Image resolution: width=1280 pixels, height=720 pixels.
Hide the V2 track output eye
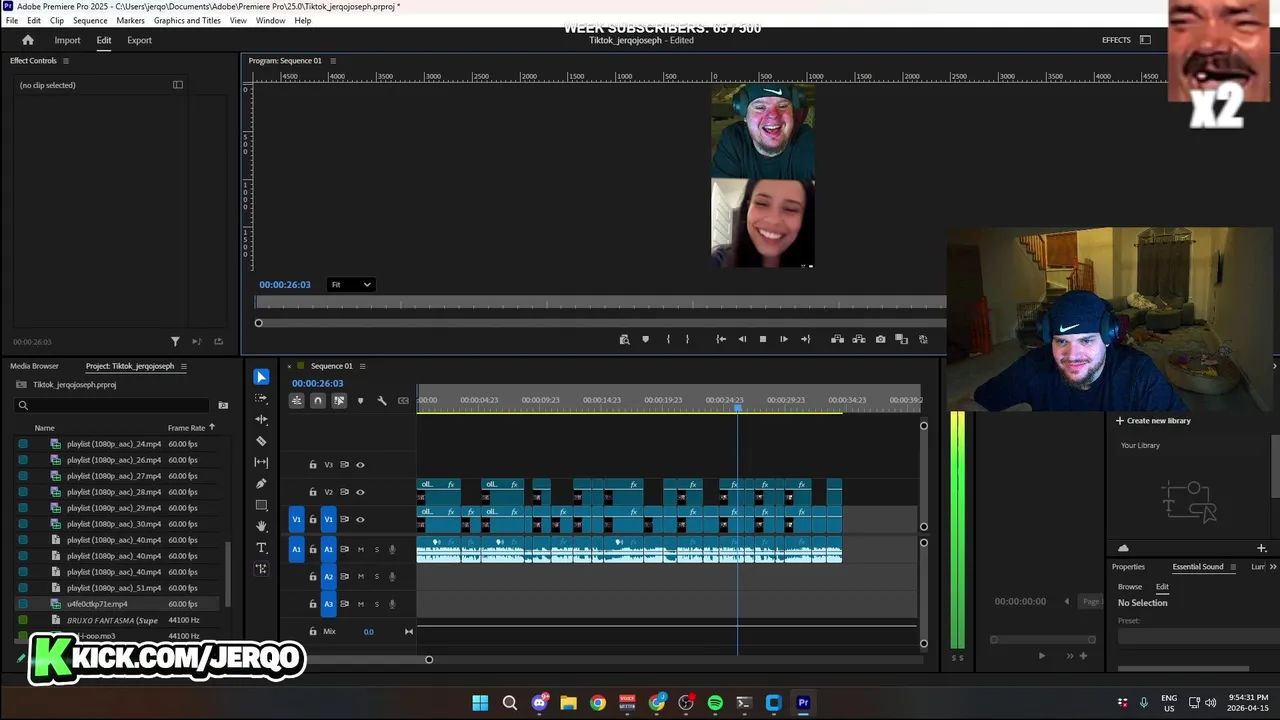(x=360, y=492)
